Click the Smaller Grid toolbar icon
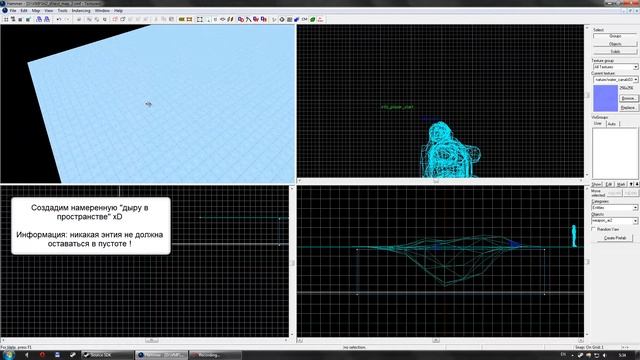 point(20,19)
